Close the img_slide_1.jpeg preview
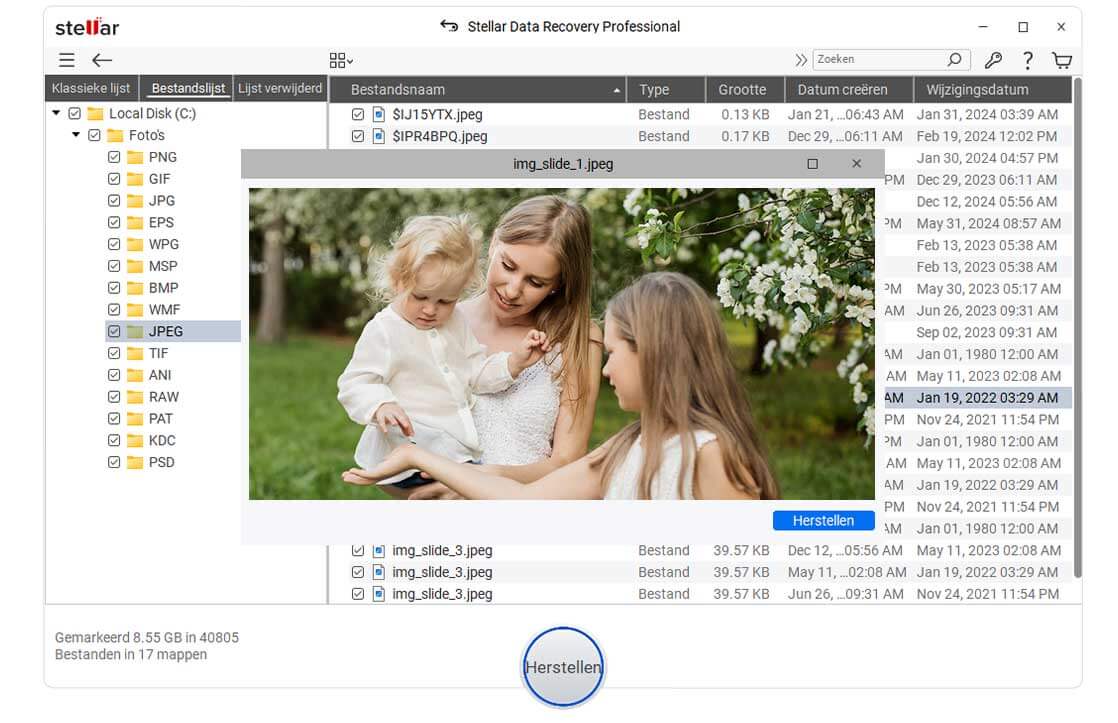This screenshot has width=1118, height=723. point(856,164)
